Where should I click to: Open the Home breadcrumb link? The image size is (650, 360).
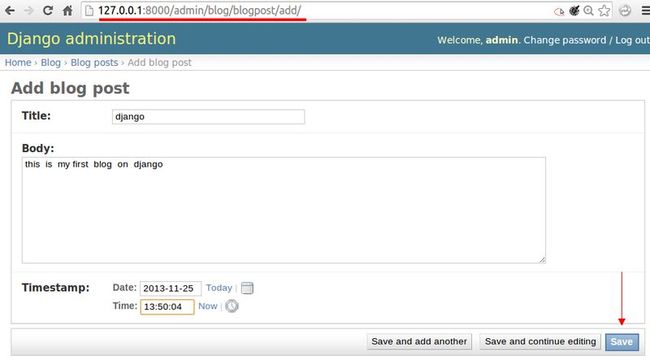(x=18, y=63)
